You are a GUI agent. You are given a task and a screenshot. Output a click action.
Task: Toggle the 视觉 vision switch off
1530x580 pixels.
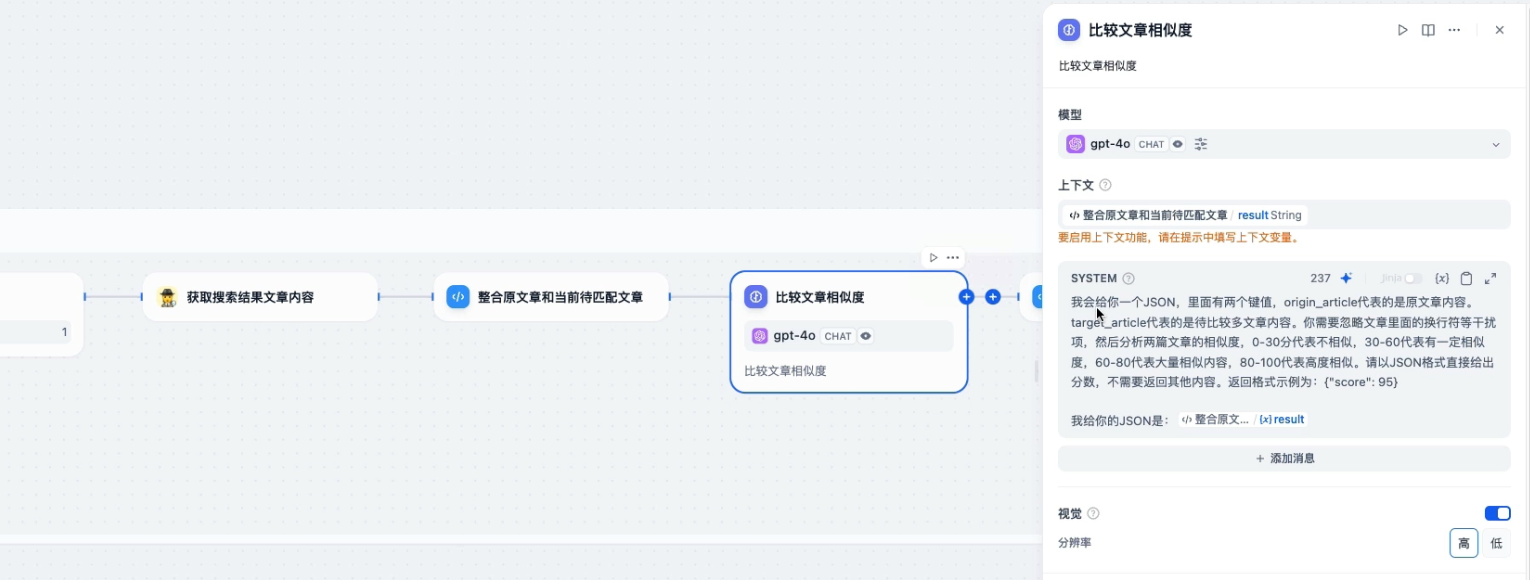coord(1497,513)
